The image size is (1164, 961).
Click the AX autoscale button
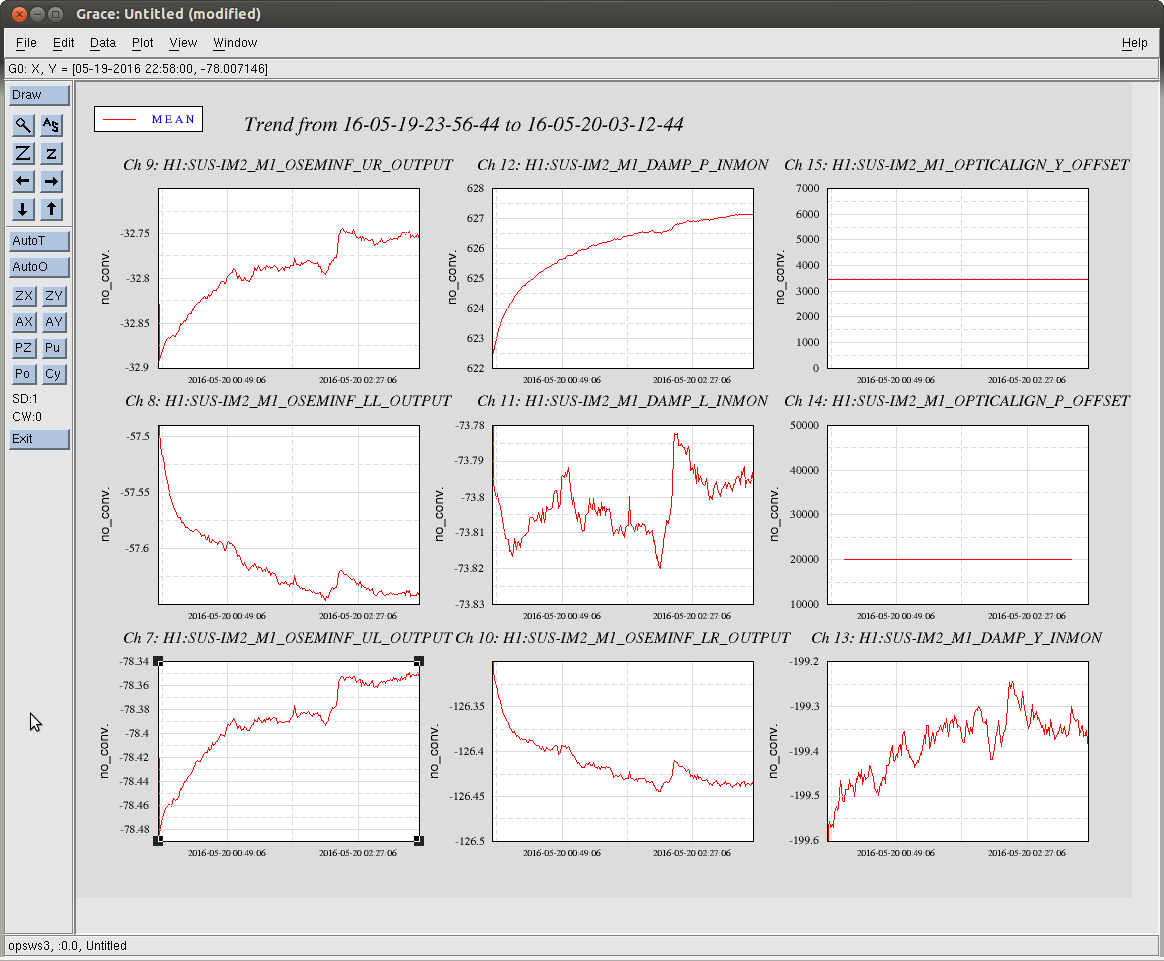tap(24, 321)
